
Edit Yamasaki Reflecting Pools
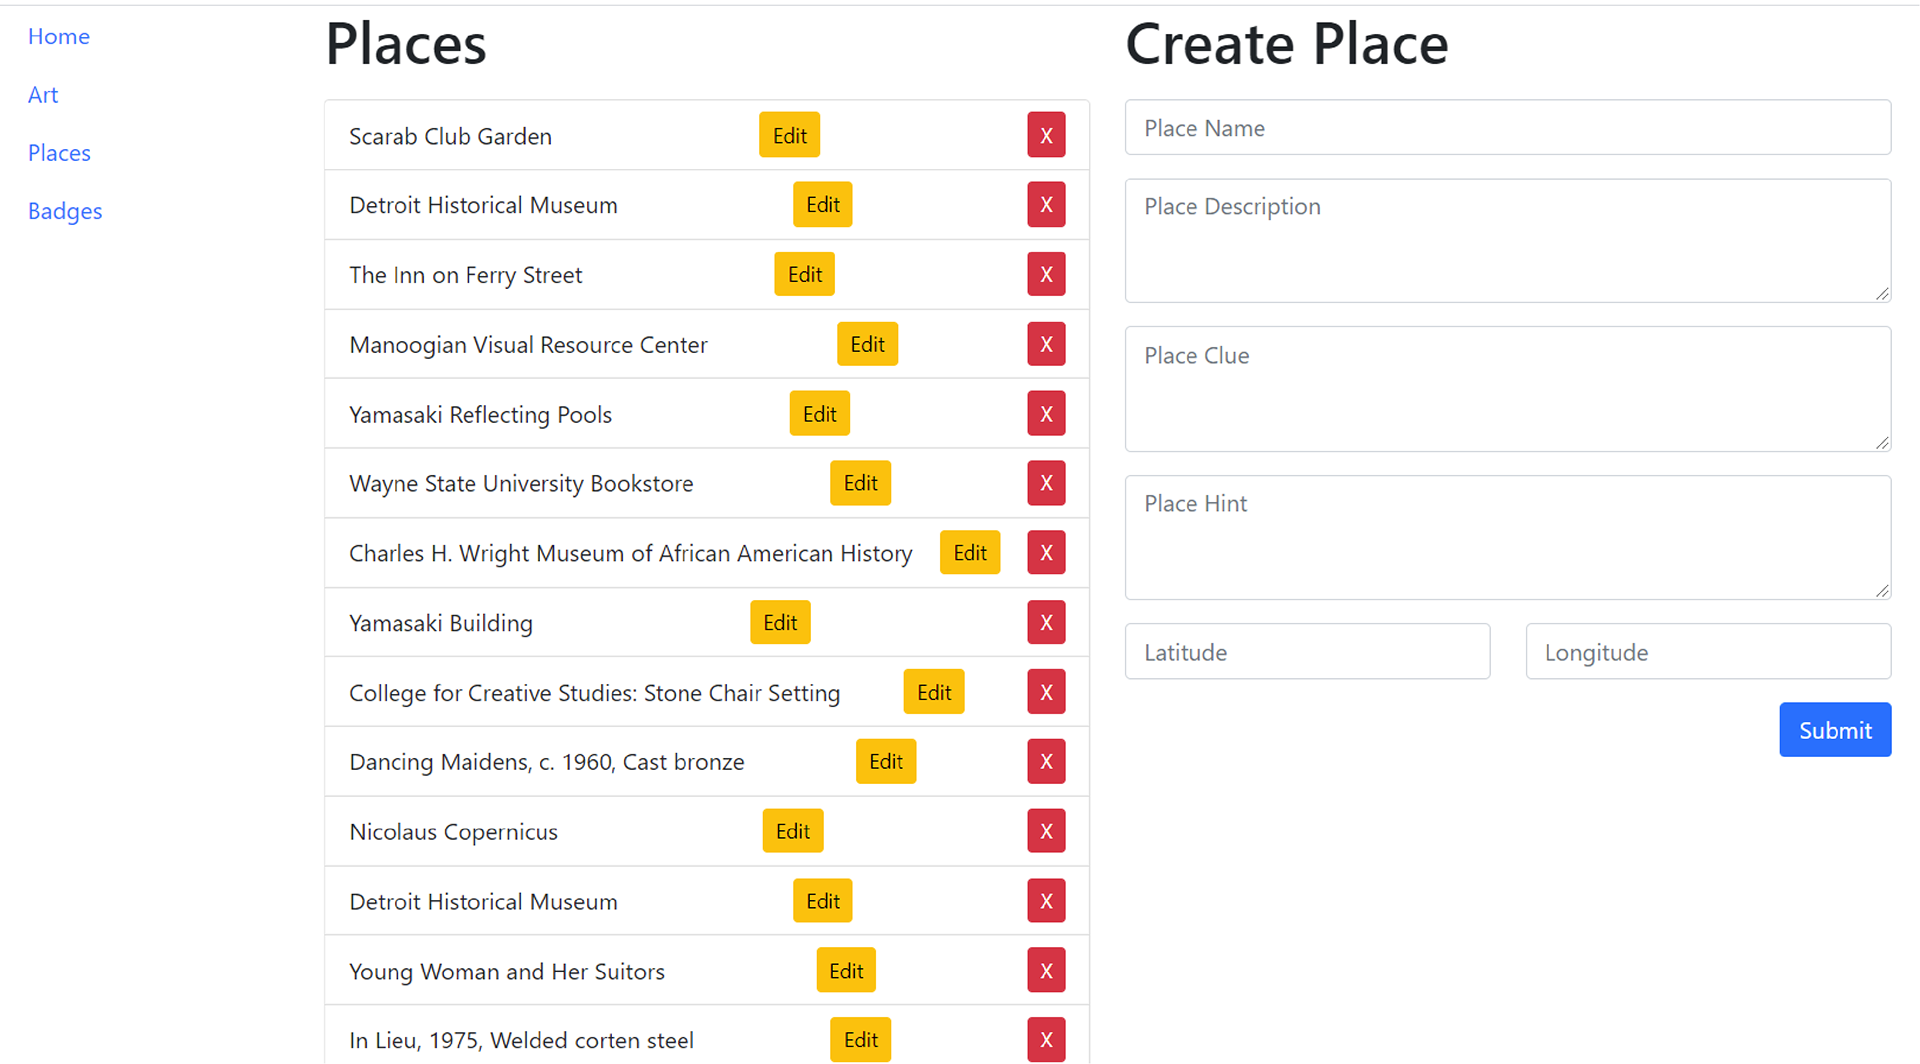pyautogui.click(x=819, y=413)
